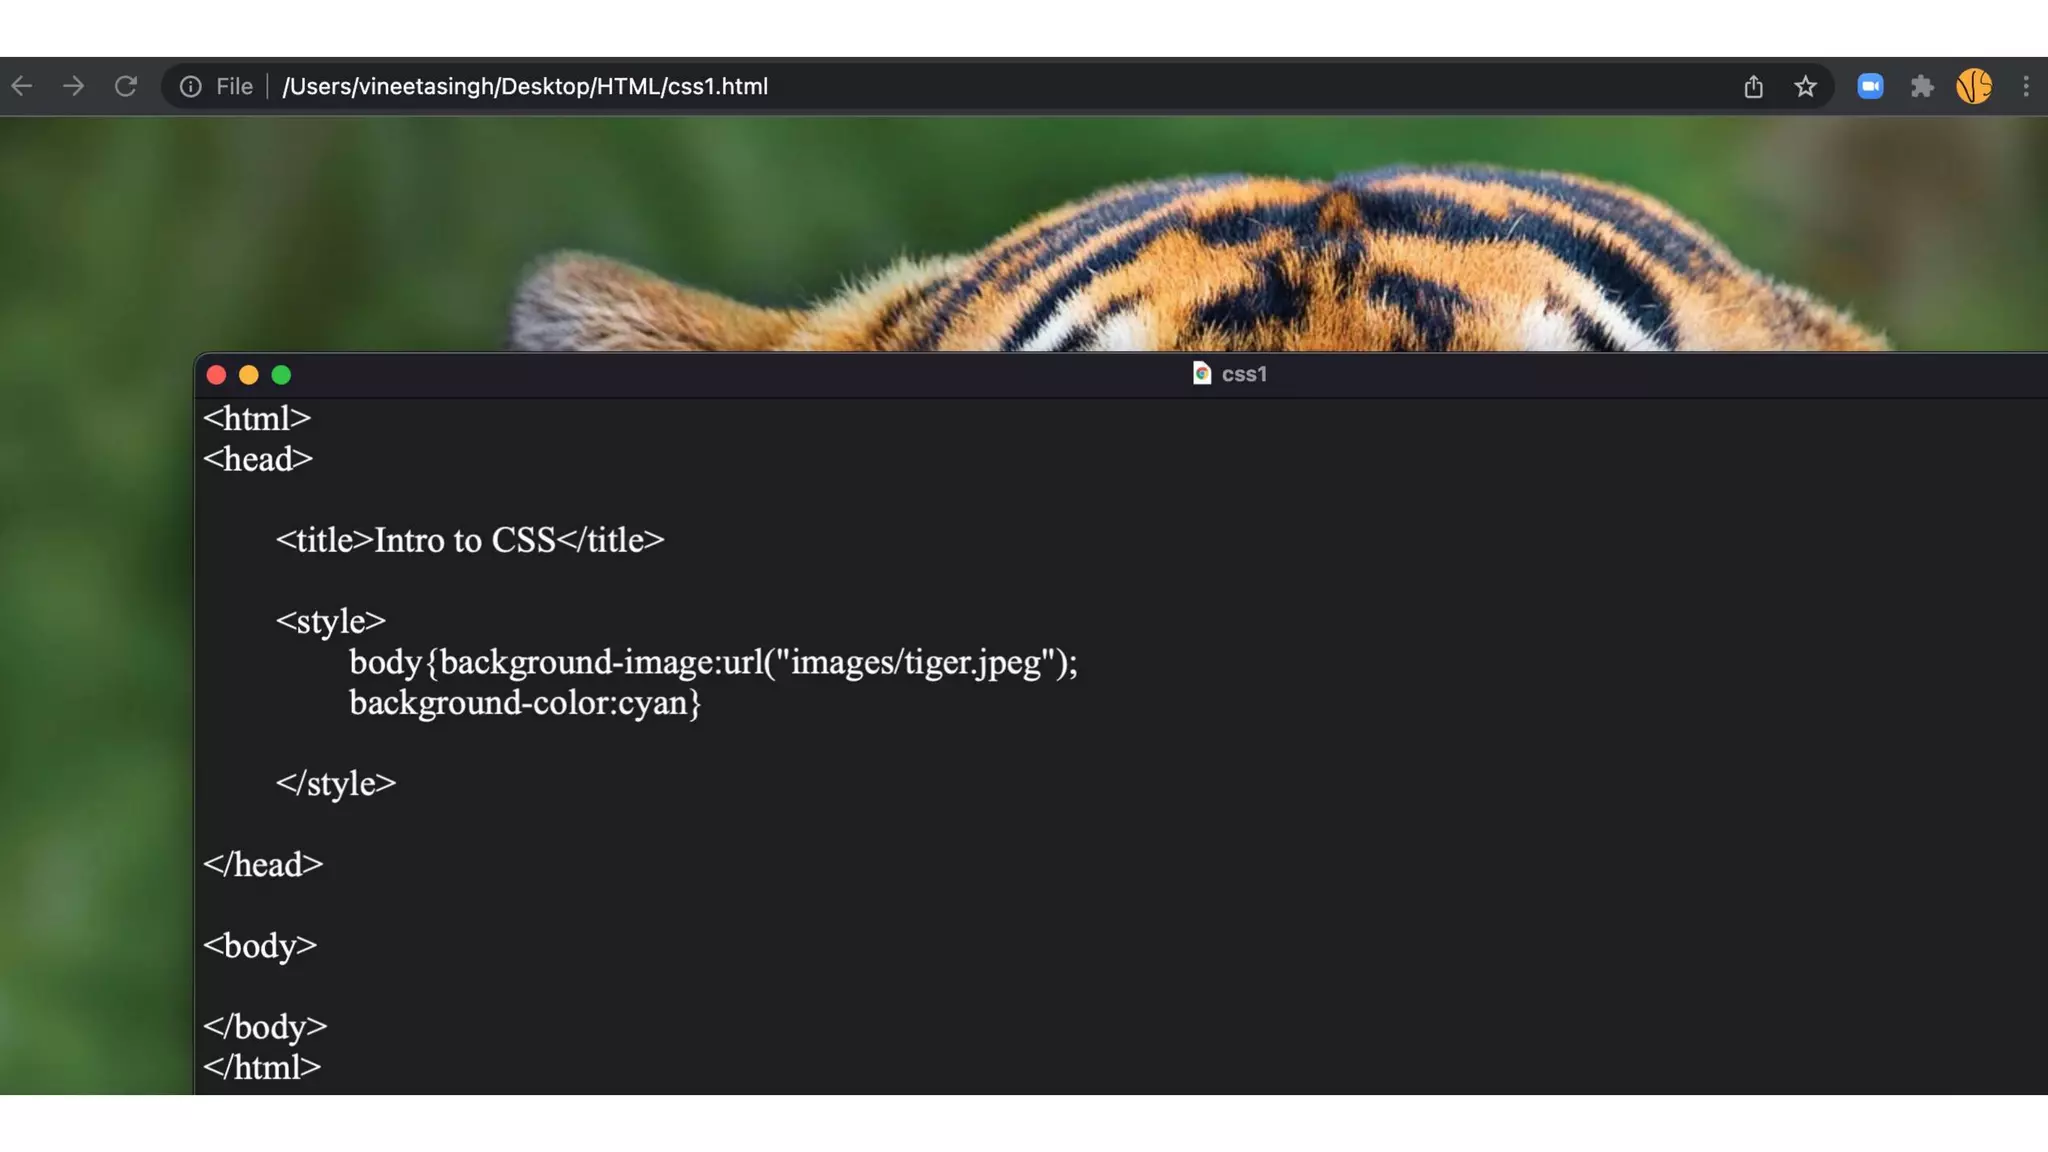
Task: Click the forward navigation arrow
Action: [x=74, y=87]
